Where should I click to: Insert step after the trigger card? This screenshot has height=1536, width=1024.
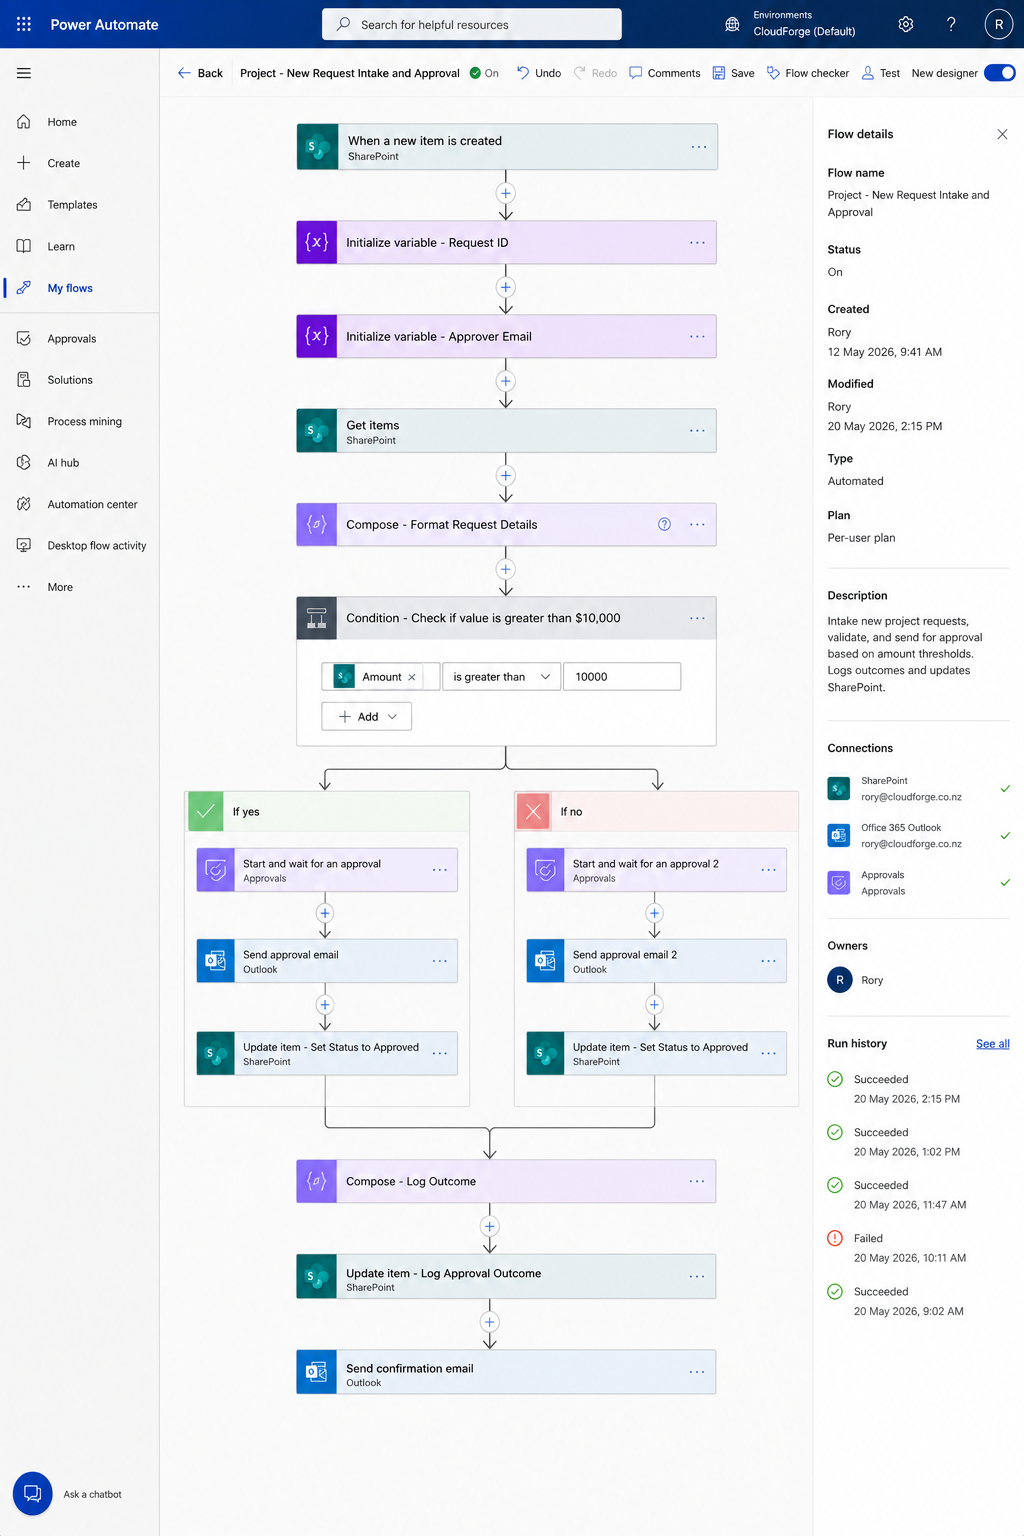[x=506, y=193]
